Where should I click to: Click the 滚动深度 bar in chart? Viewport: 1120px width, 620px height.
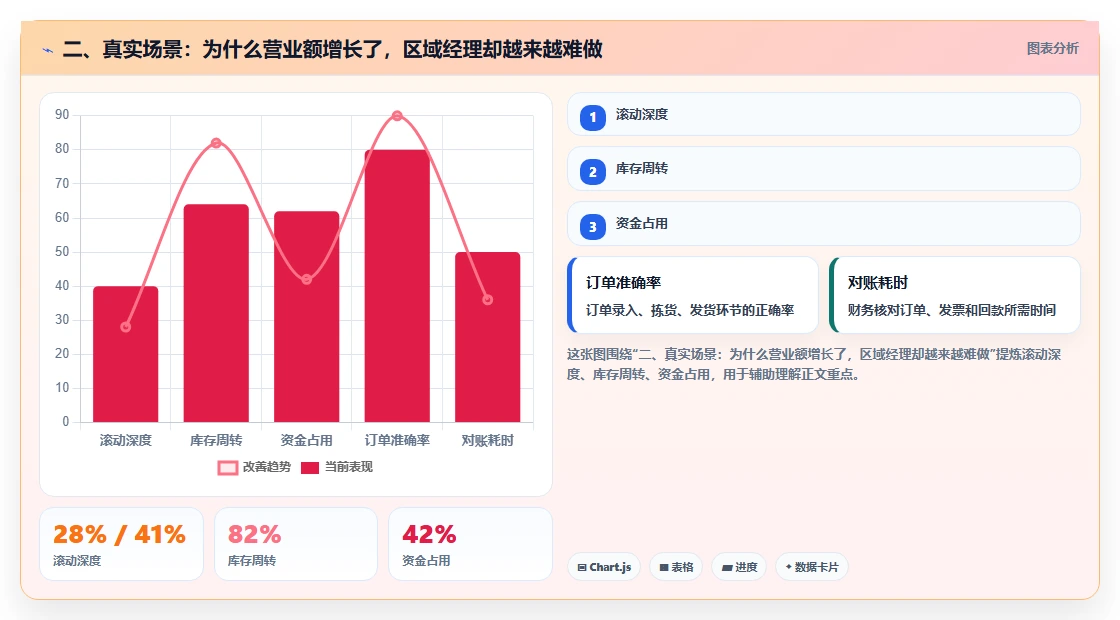126,354
